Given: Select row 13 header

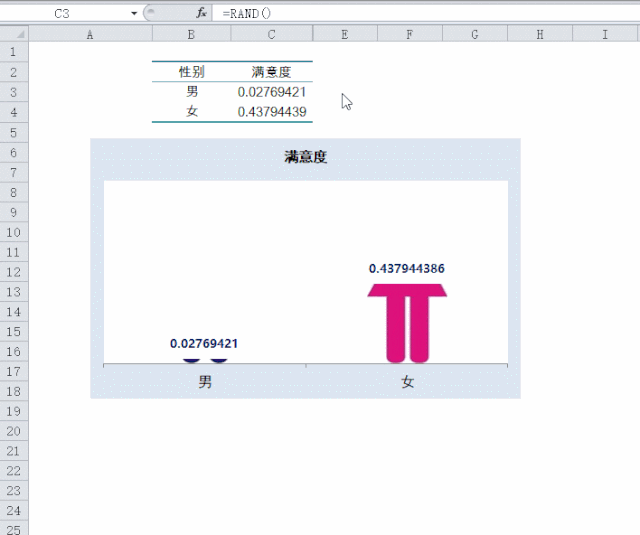Looking at the screenshot, I should [14, 291].
